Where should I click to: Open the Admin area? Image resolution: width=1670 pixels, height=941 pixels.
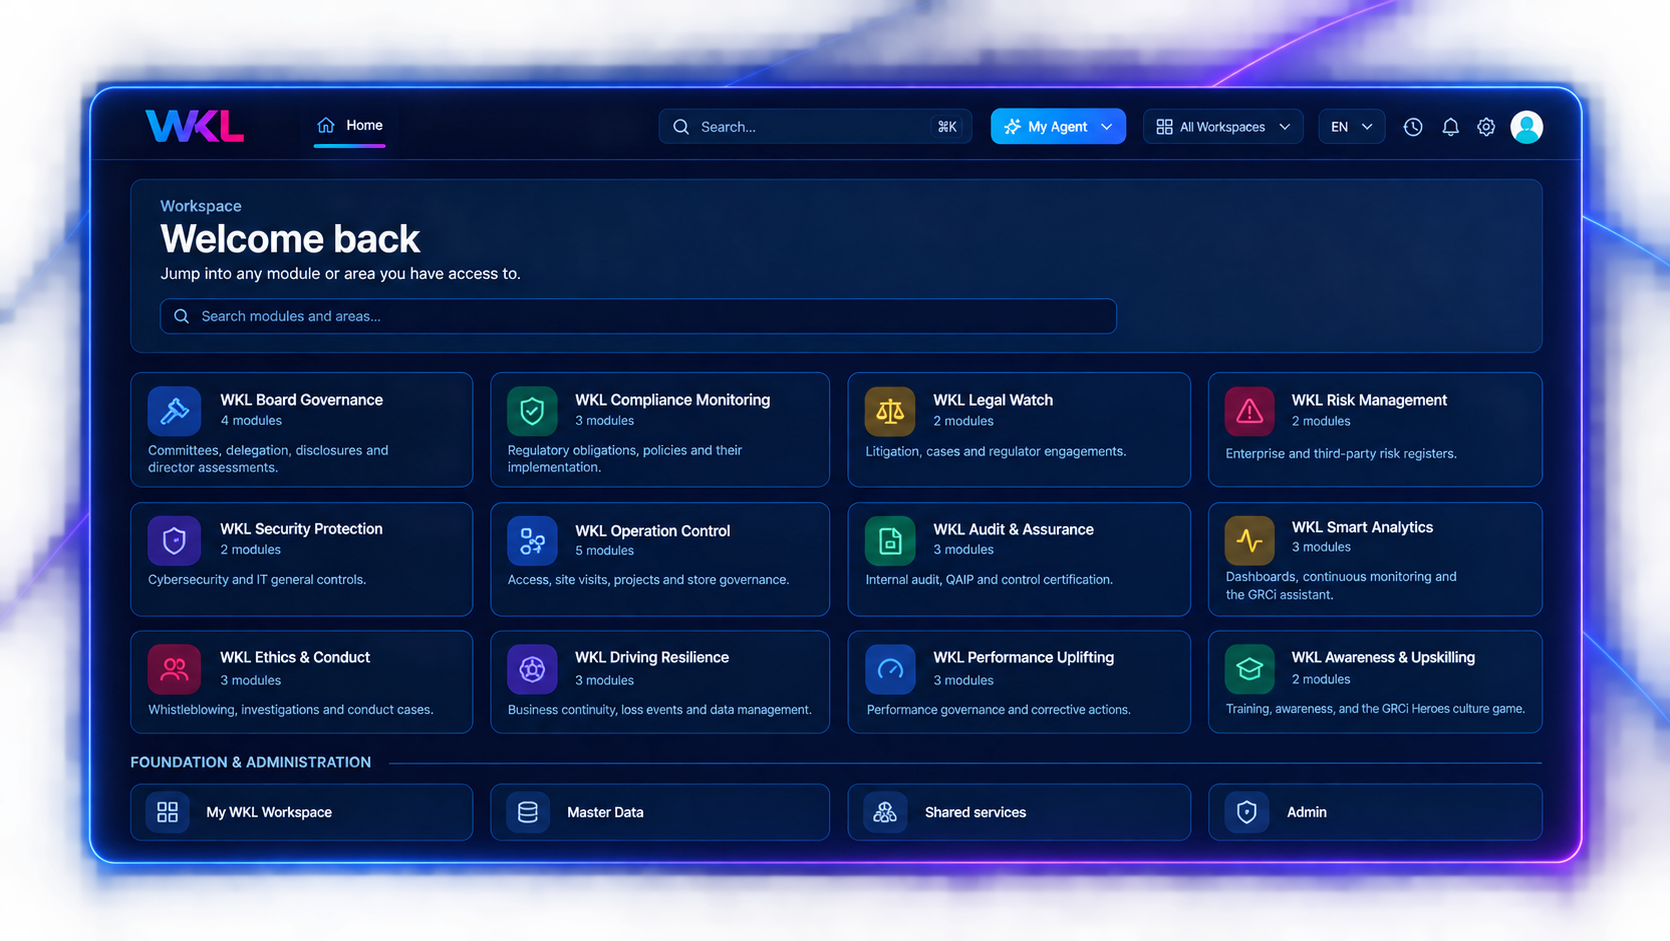pyautogui.click(x=1375, y=812)
